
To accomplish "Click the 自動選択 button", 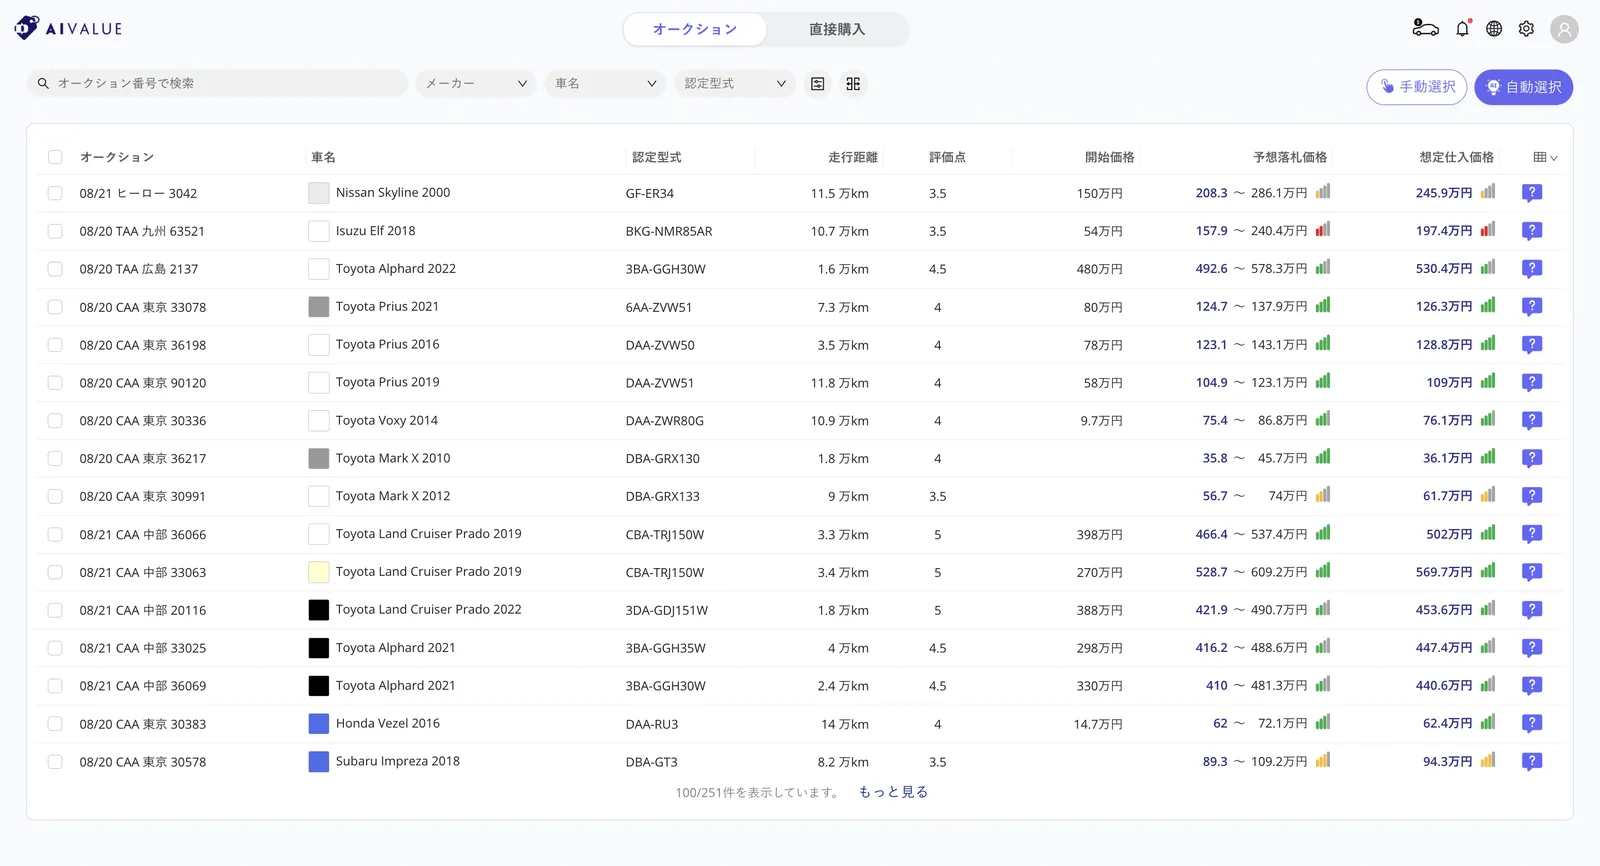I will [1523, 87].
